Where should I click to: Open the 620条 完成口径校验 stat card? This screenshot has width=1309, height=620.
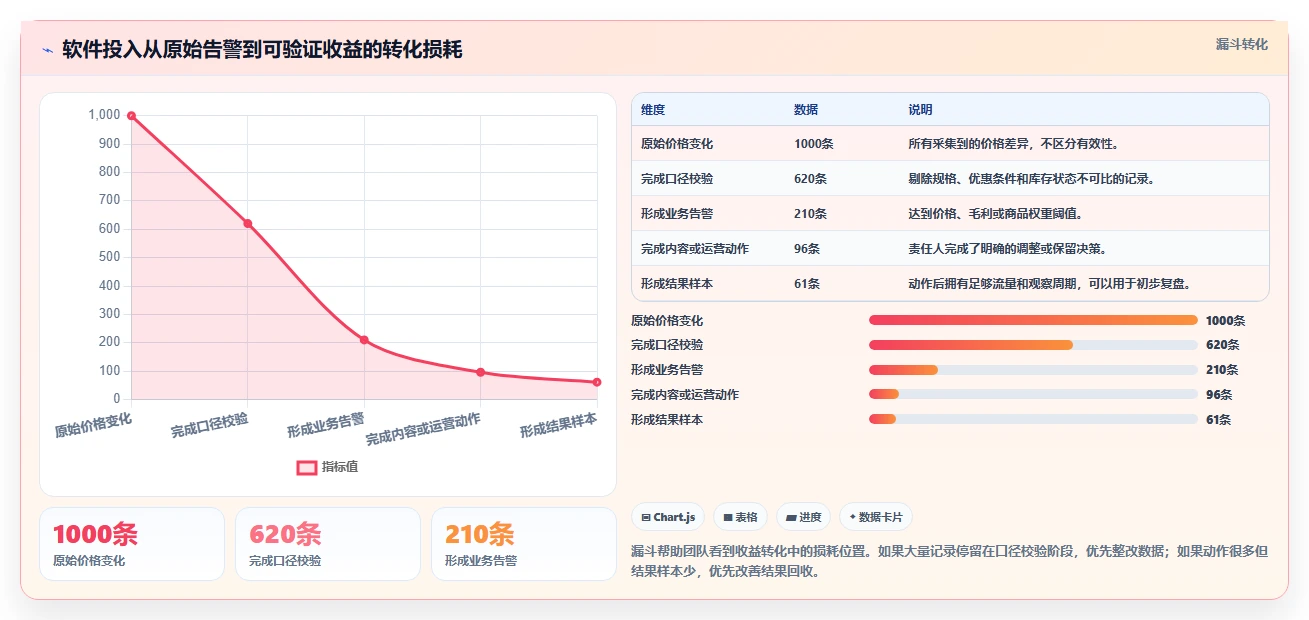[x=328, y=544]
